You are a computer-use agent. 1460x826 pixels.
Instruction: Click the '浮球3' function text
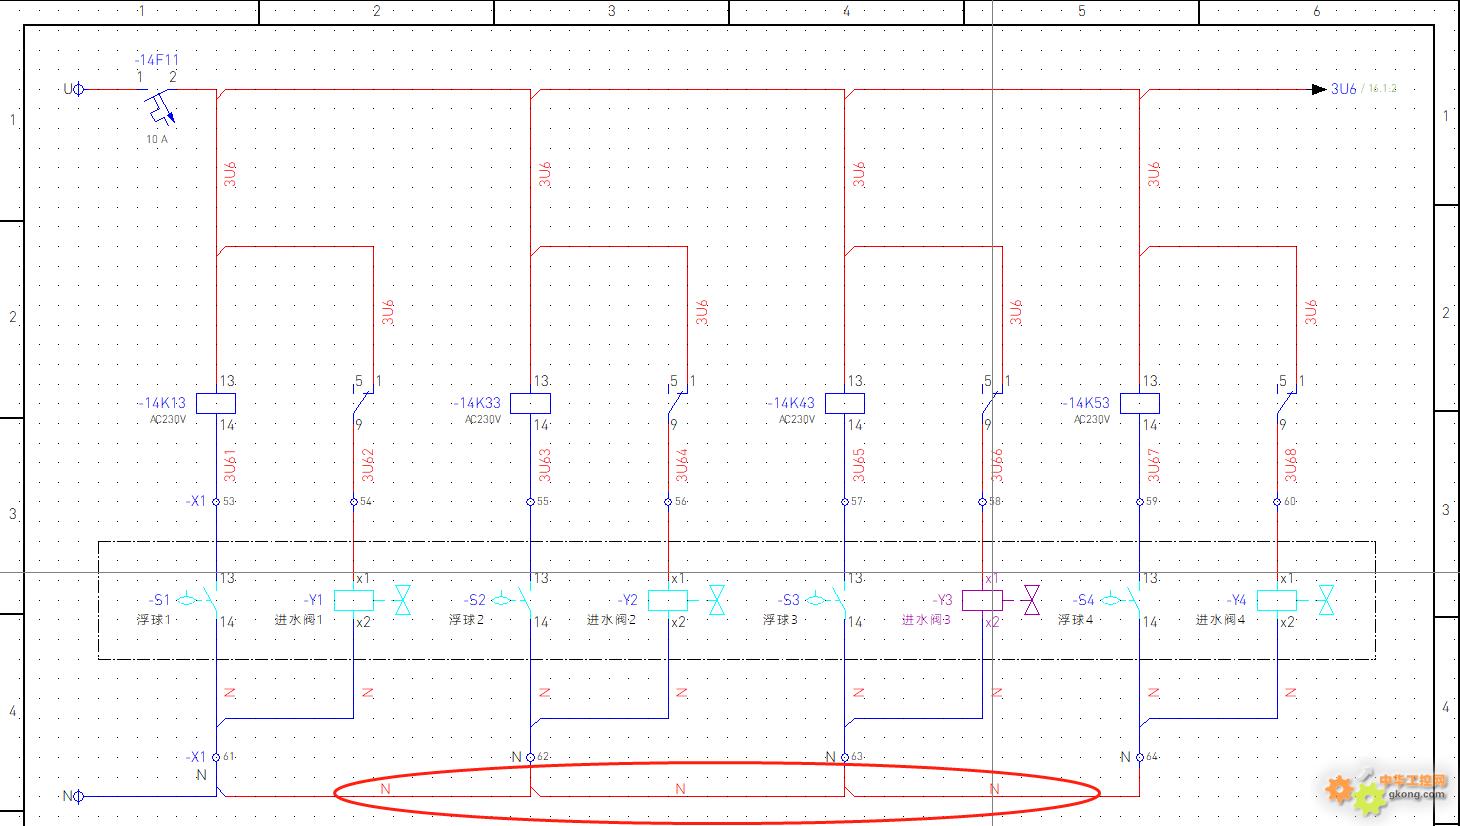781,620
